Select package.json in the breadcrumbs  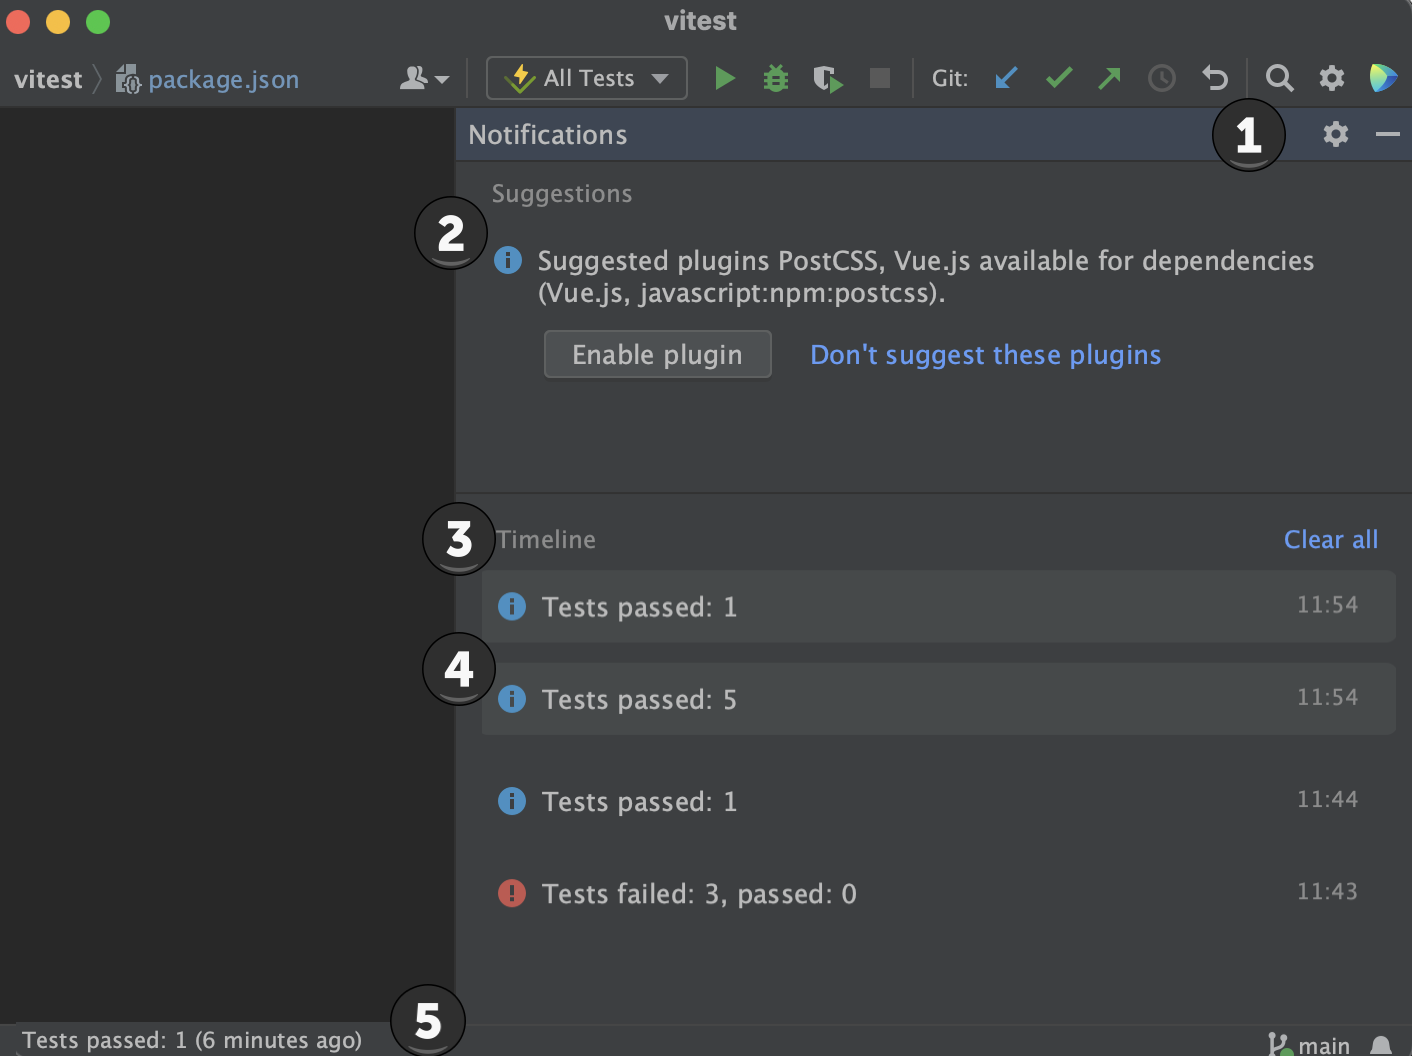222,79
